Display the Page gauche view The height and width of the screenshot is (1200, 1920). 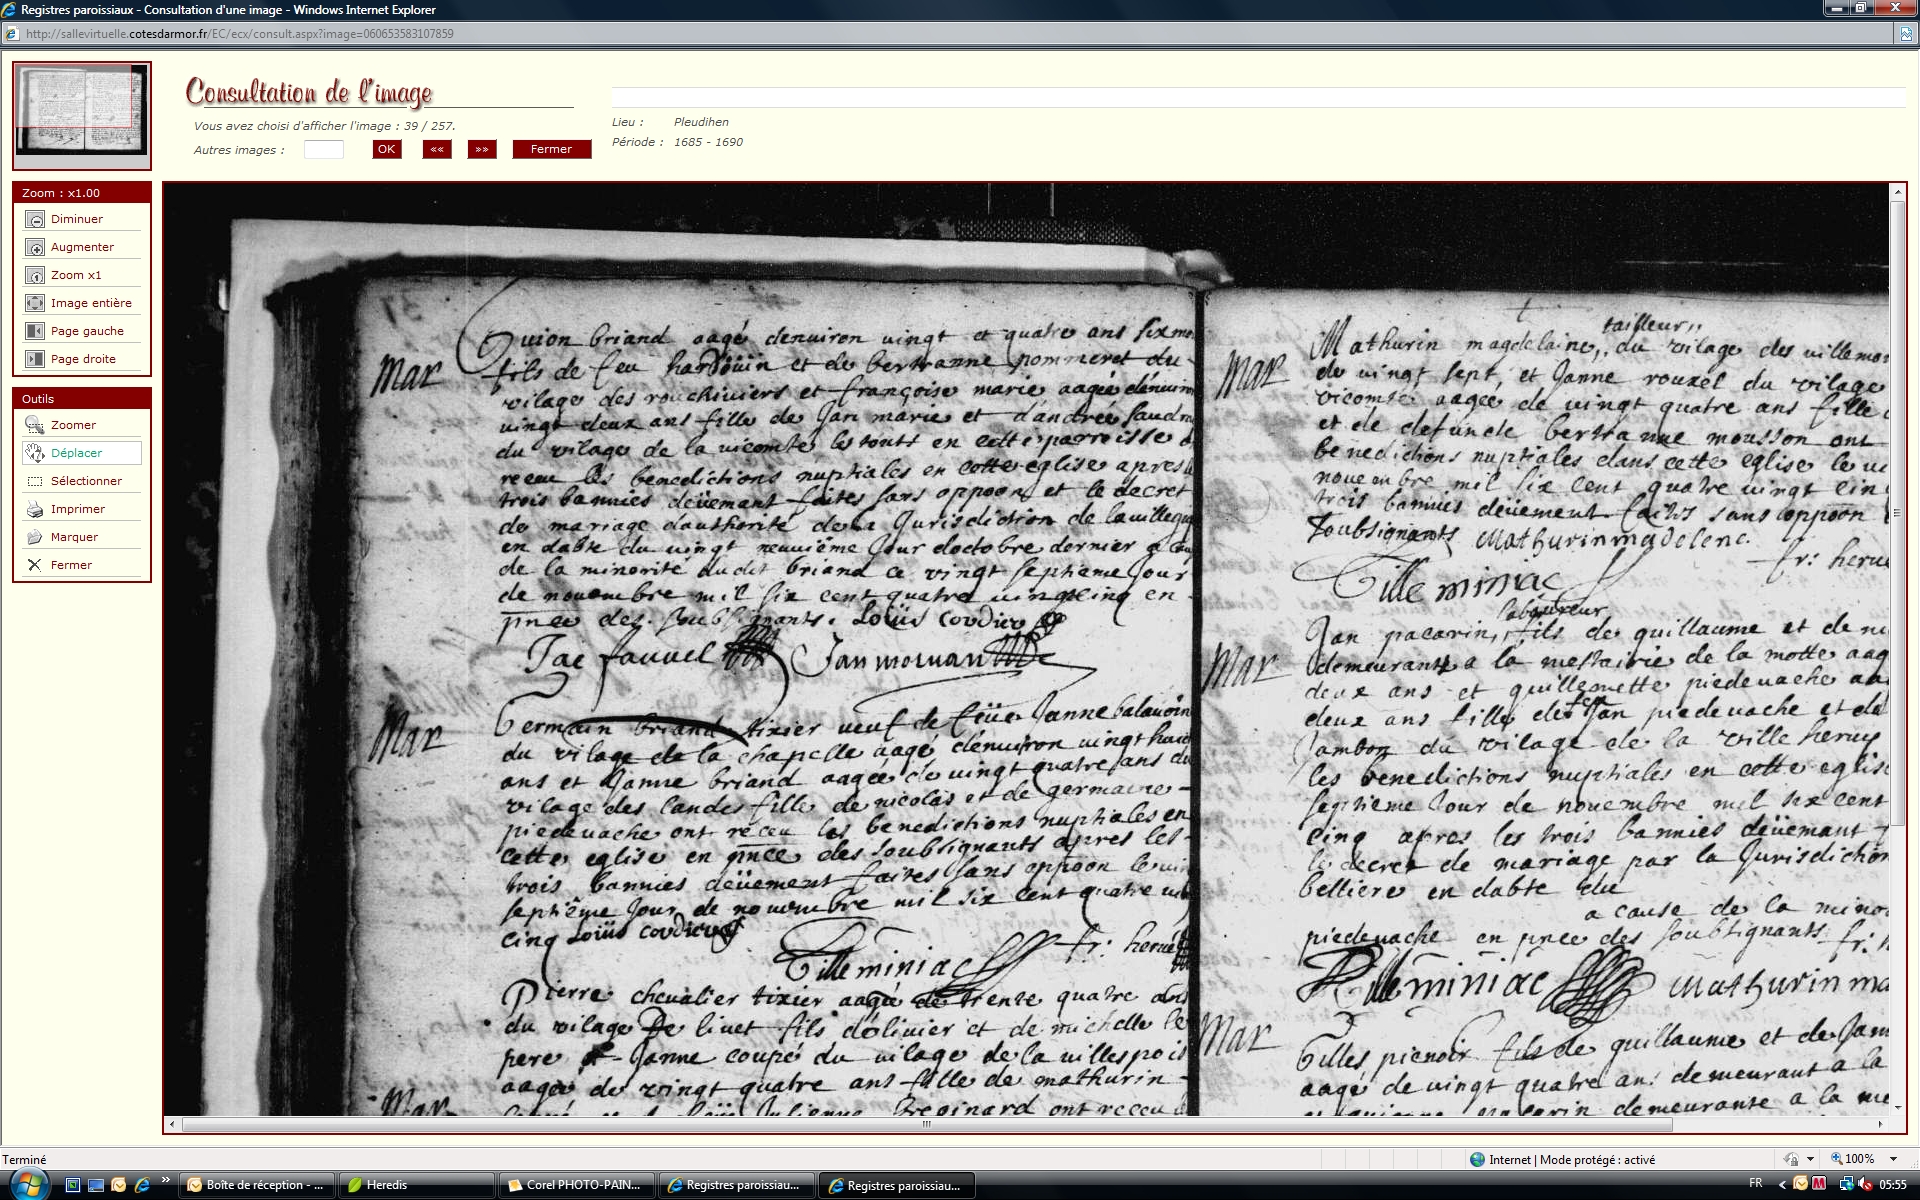pos(35,331)
